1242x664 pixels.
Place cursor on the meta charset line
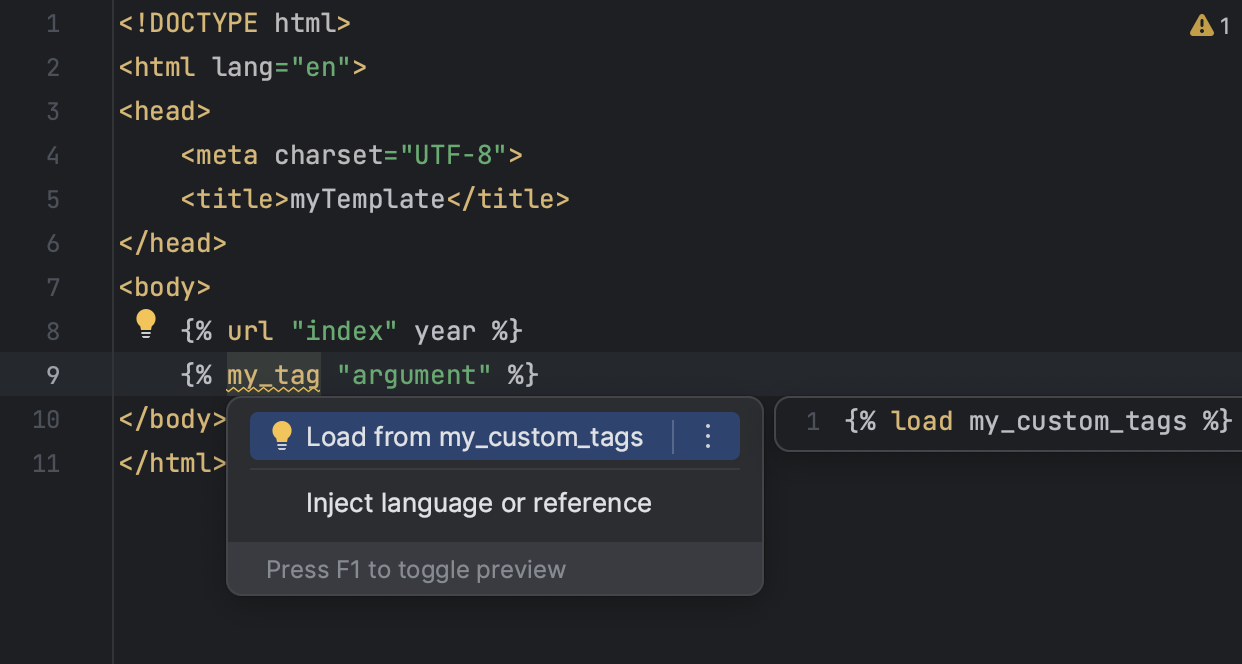(350, 155)
